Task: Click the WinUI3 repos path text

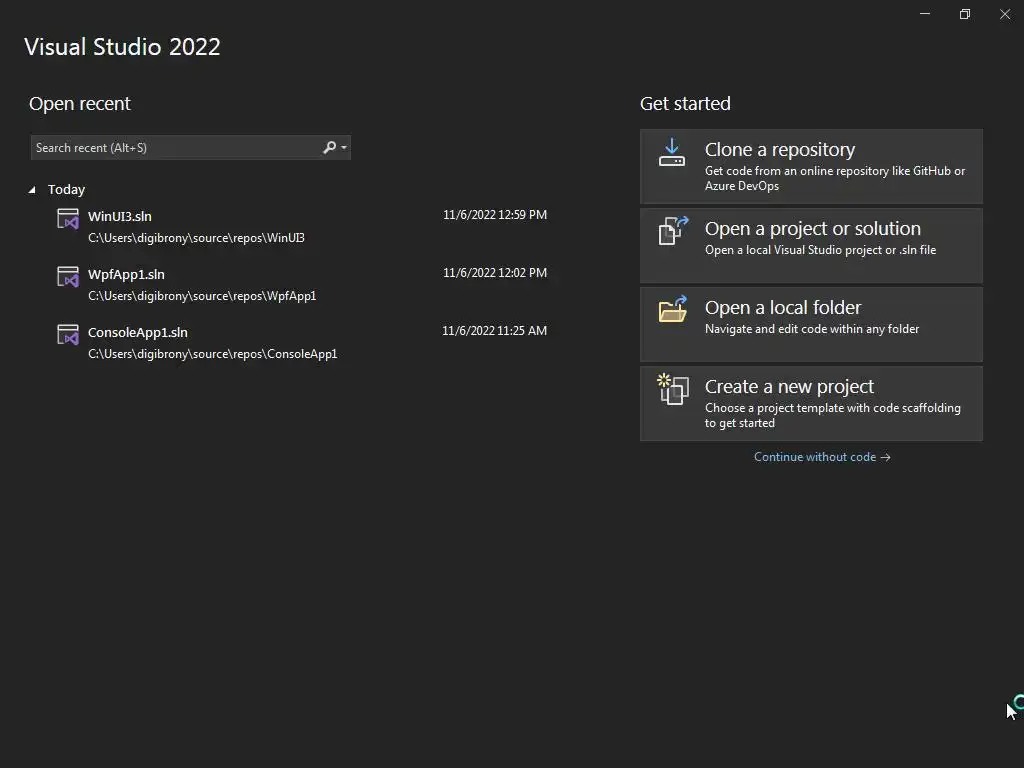Action: (x=197, y=238)
